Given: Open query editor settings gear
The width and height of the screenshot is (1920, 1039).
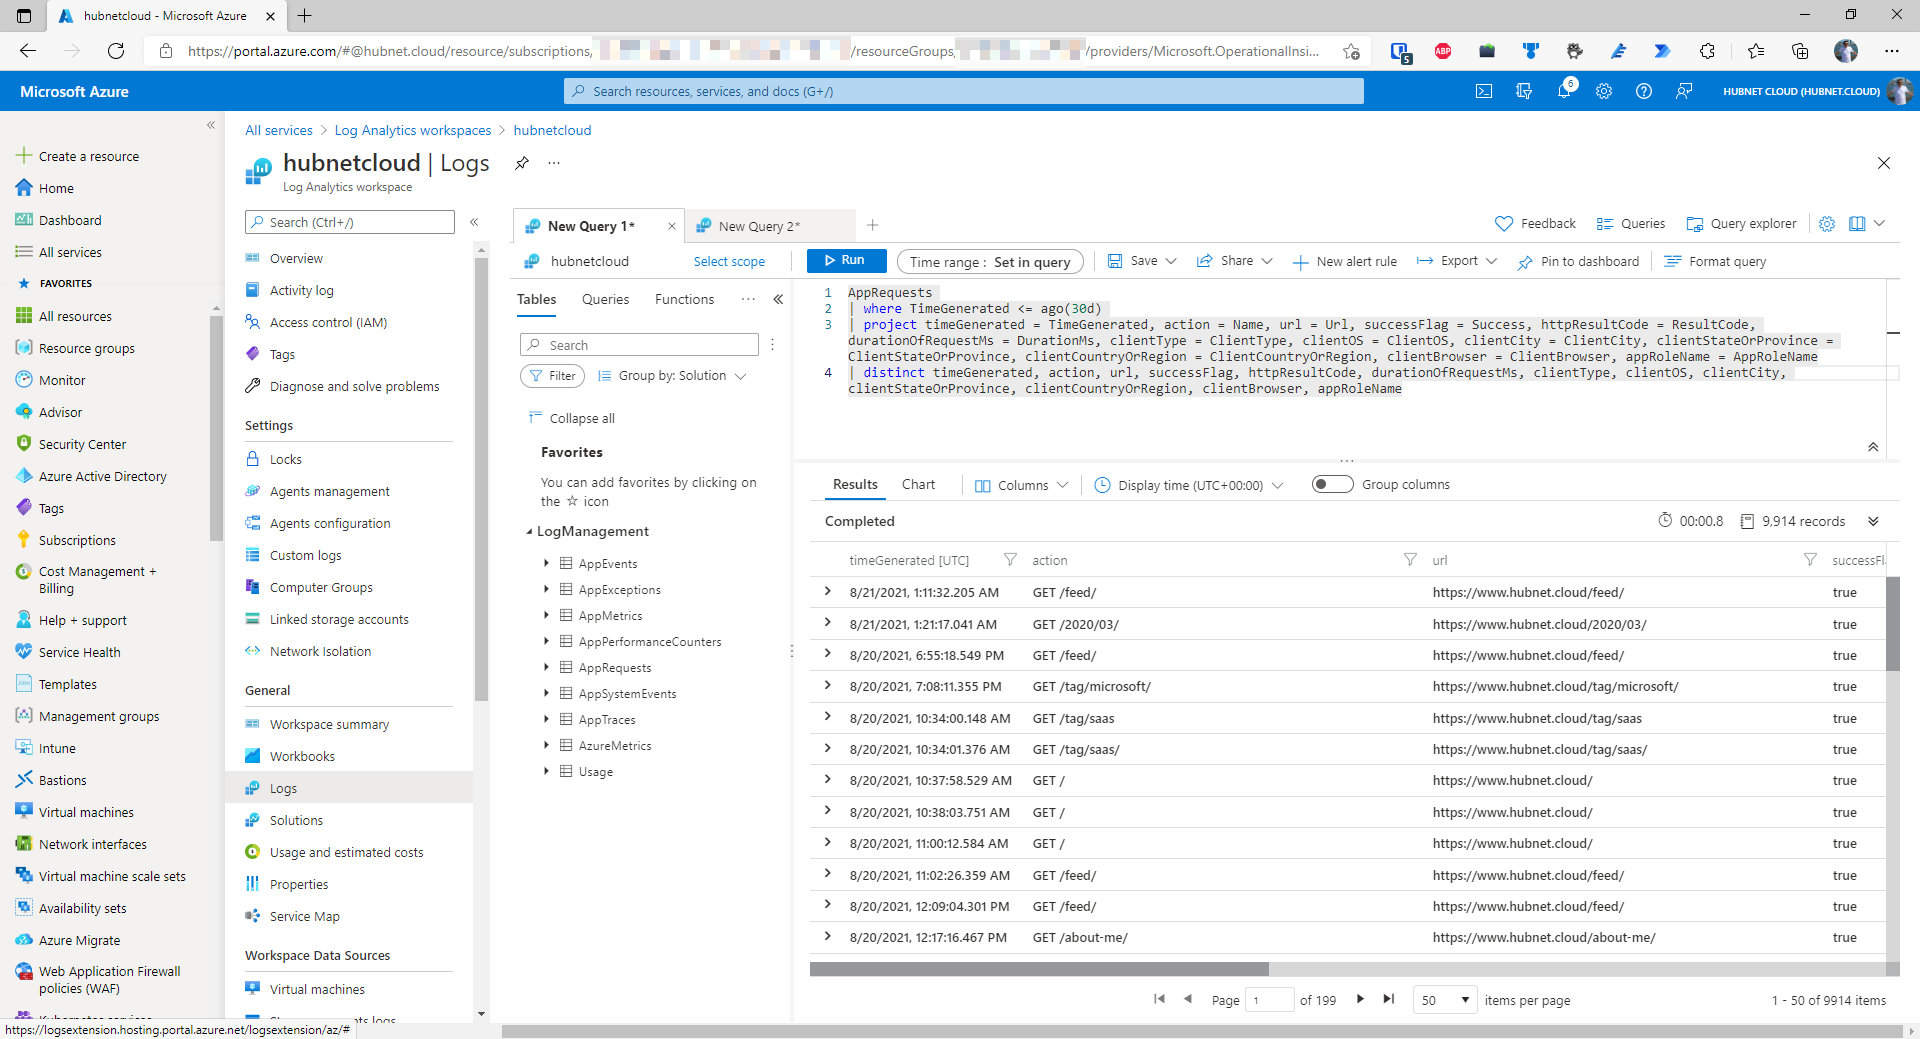Looking at the screenshot, I should (1827, 224).
